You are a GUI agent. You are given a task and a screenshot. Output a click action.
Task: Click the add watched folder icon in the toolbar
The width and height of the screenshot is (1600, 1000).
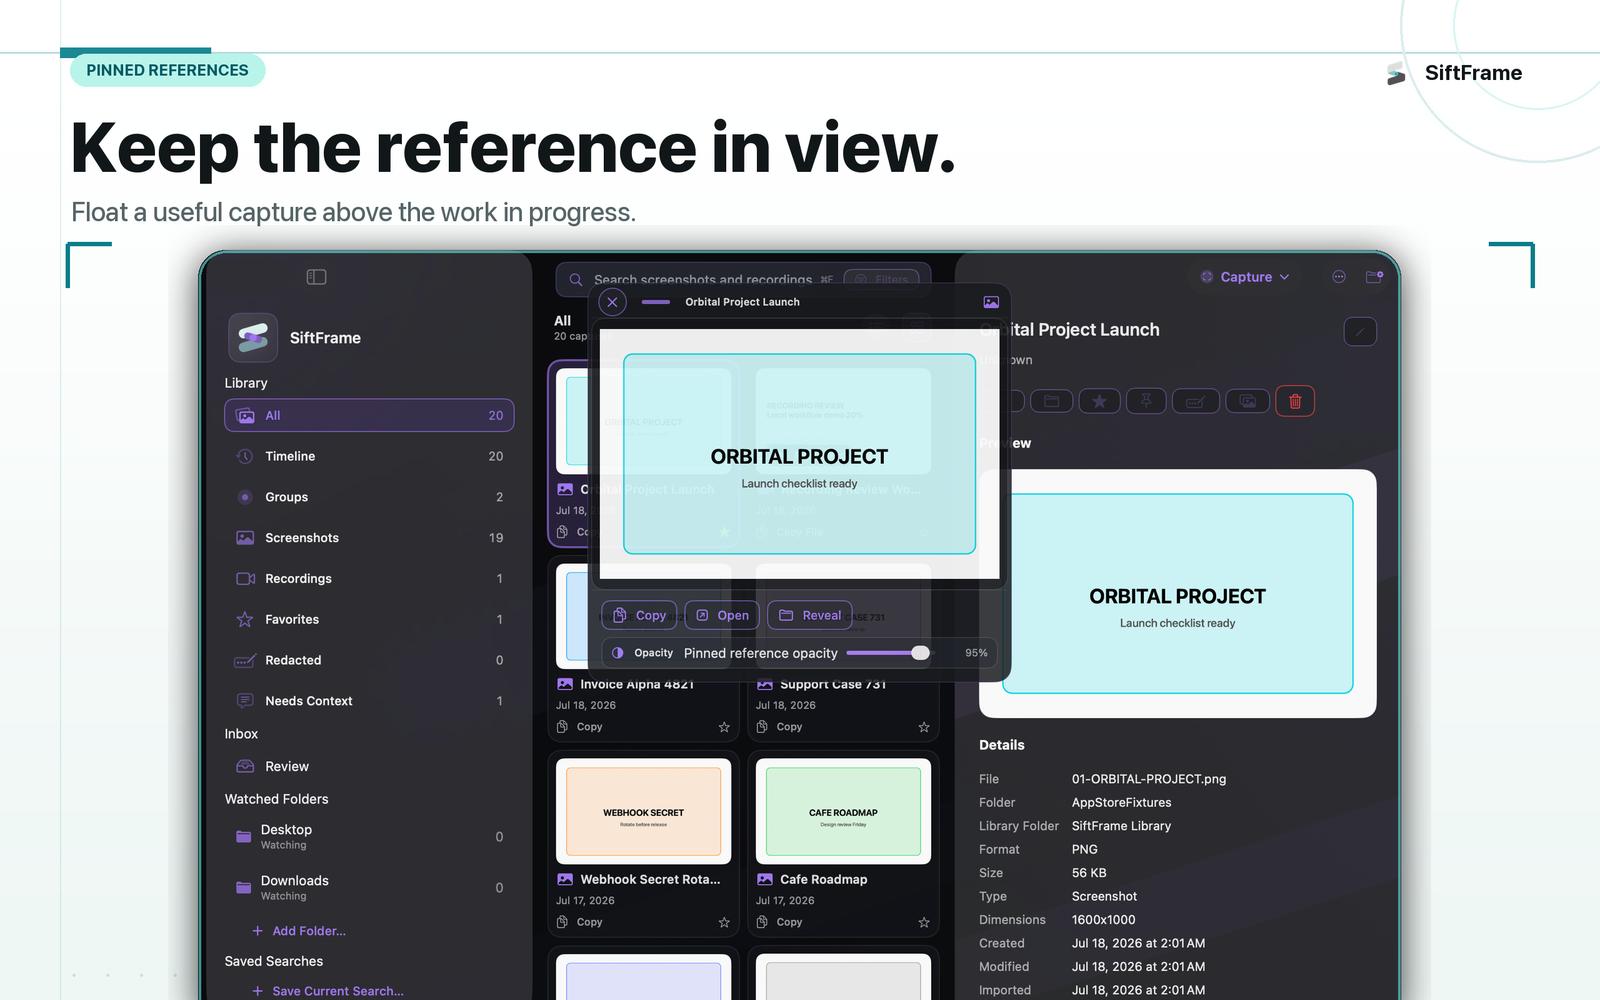click(x=1375, y=277)
